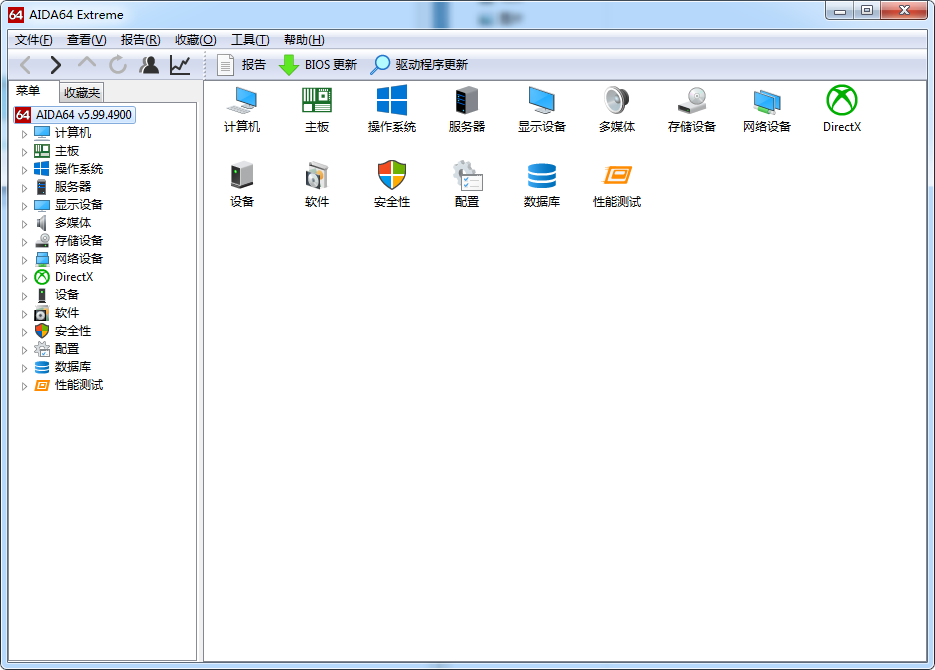Open the 性能测试 benchmark icon in main panel
Screen dimensions: 935x670
(x=617, y=184)
